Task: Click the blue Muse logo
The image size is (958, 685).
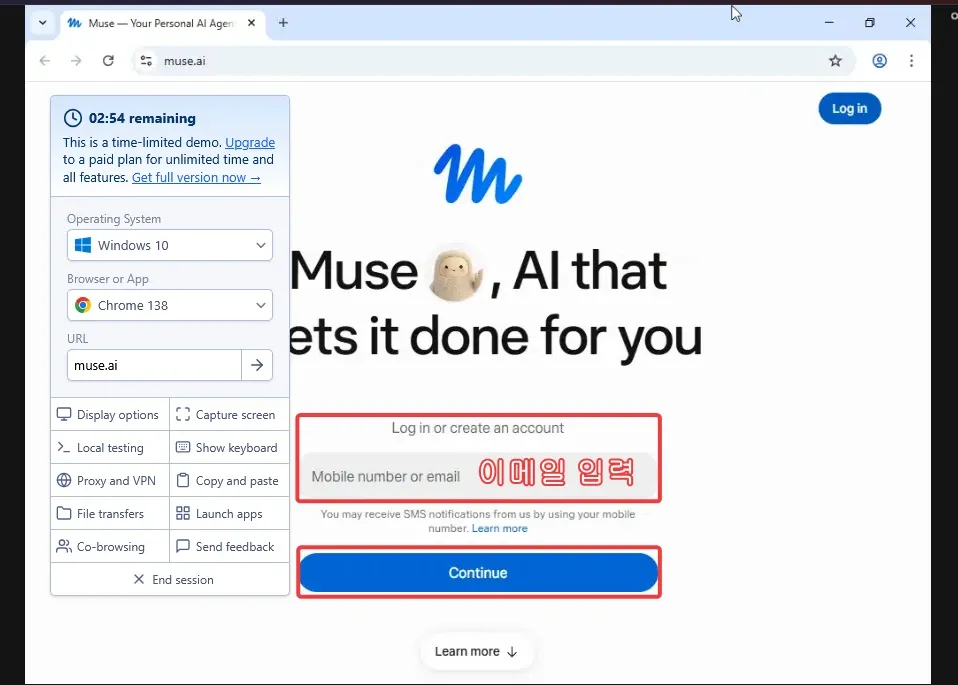Action: click(x=478, y=174)
